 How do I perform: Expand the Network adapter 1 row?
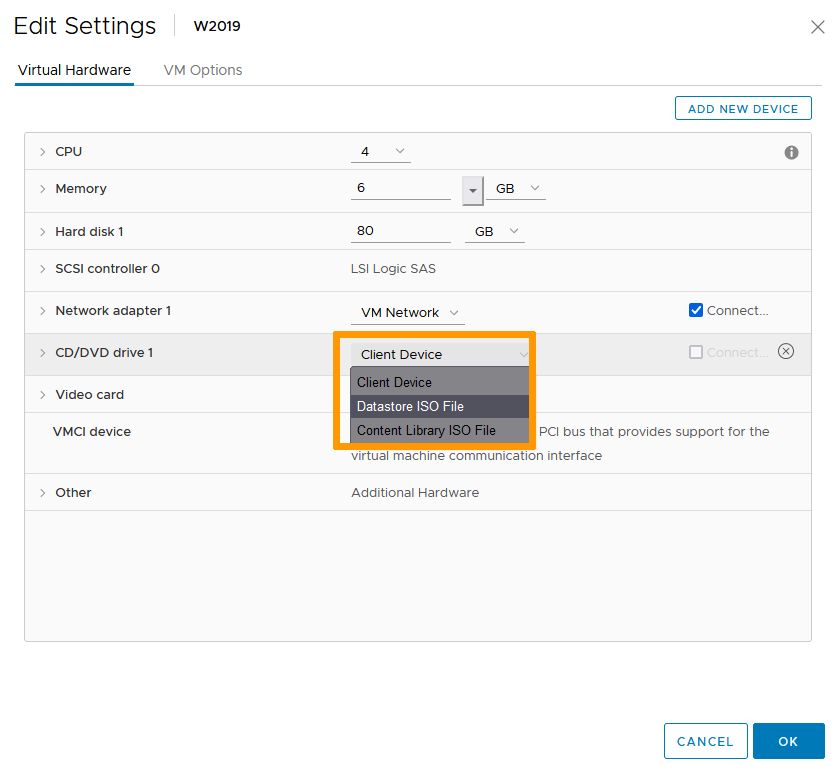pyautogui.click(x=43, y=311)
